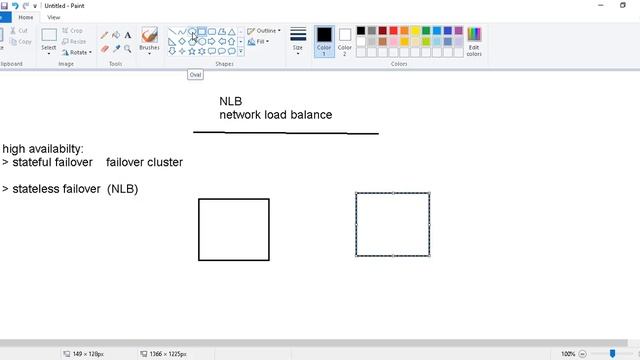Choose the Polygon shape
640x360 pixels.
[222, 32]
